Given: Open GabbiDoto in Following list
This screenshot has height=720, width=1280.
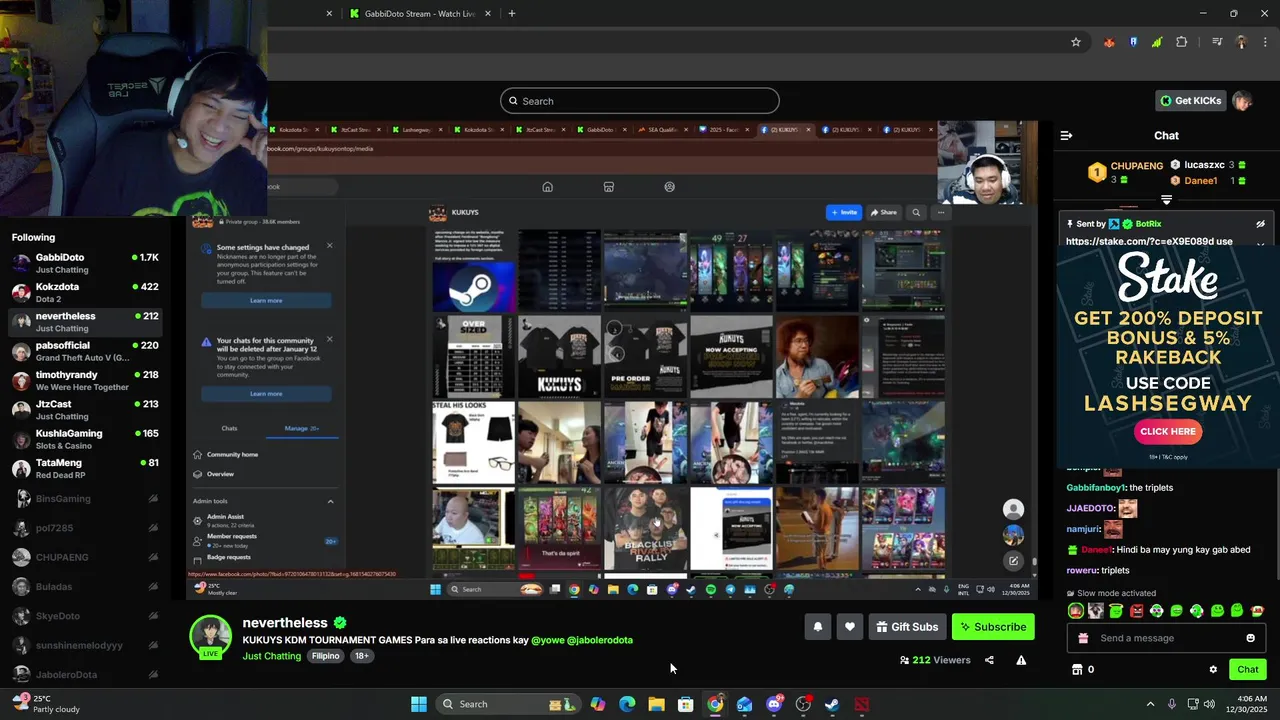Looking at the screenshot, I should pyautogui.click(x=84, y=263).
